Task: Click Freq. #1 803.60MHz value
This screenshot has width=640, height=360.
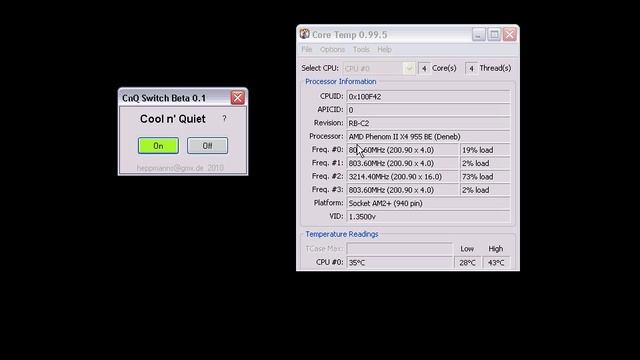Action: point(402,163)
